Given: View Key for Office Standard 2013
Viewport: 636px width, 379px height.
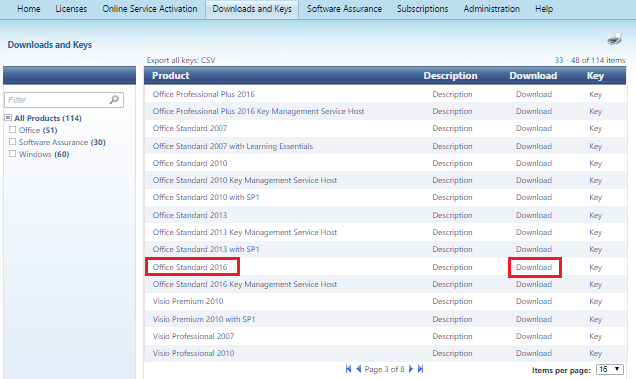Looking at the screenshot, I should pyautogui.click(x=595, y=215).
